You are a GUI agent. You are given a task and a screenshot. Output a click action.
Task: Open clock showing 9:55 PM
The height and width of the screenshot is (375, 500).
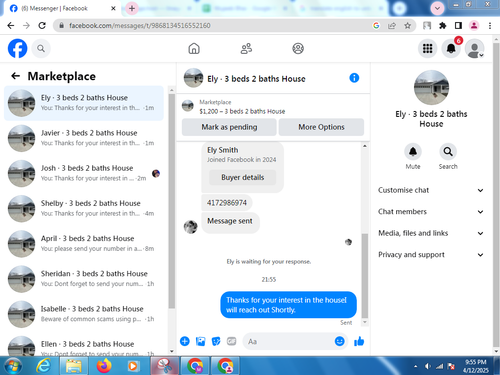pyautogui.click(x=475, y=366)
